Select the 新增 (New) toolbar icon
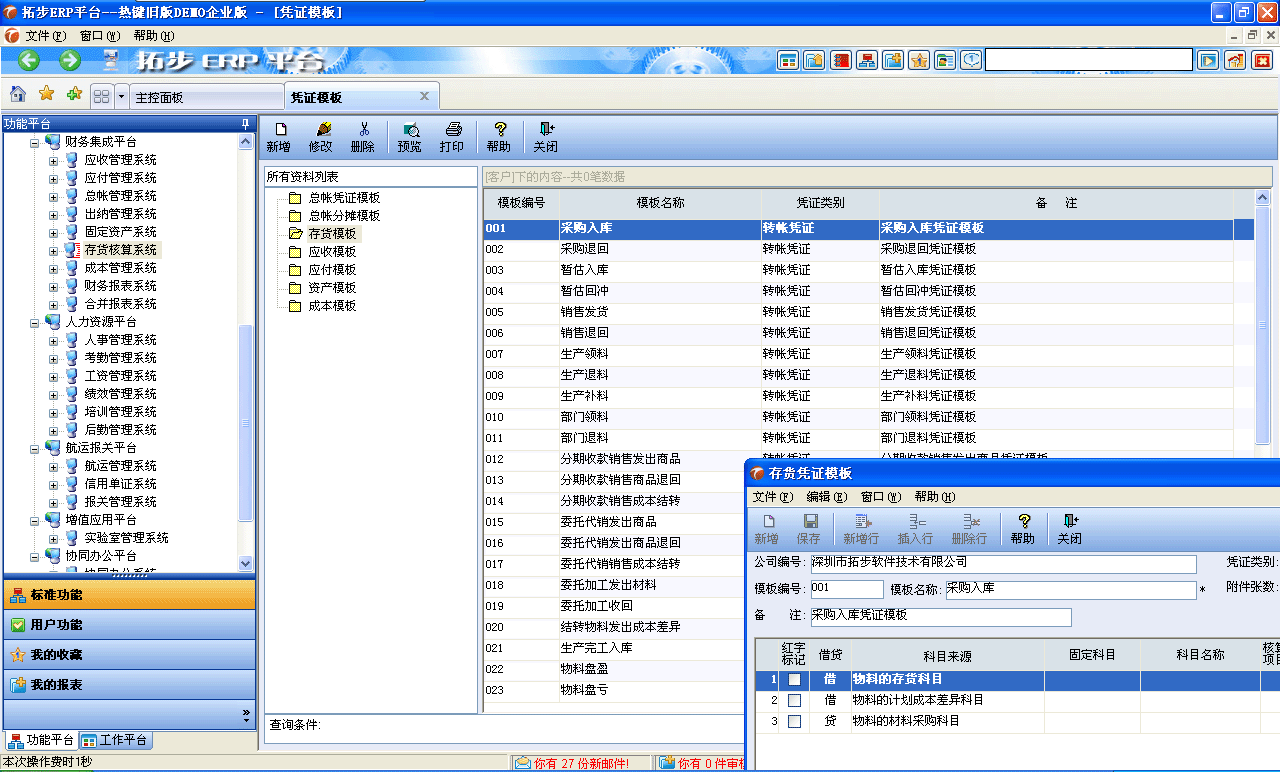 tap(278, 136)
